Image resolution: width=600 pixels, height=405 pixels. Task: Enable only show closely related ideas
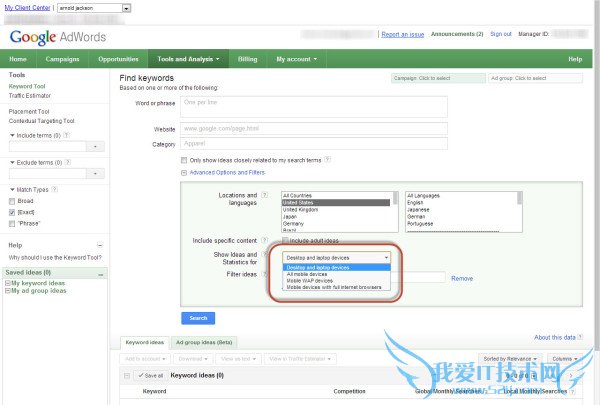point(184,160)
